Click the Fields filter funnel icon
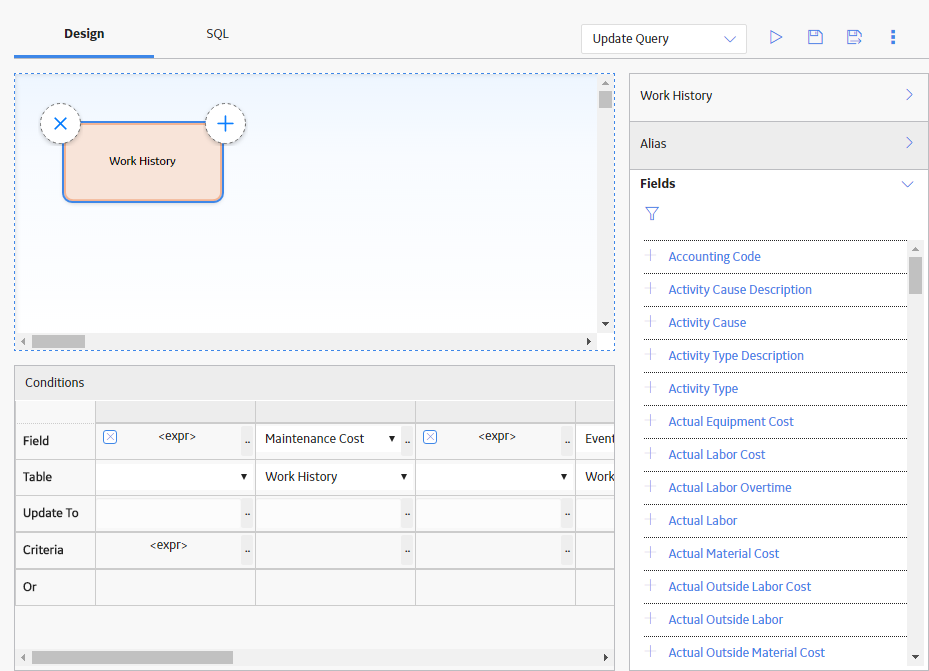Screen dimensions: 929x671 pyautogui.click(x=652, y=213)
